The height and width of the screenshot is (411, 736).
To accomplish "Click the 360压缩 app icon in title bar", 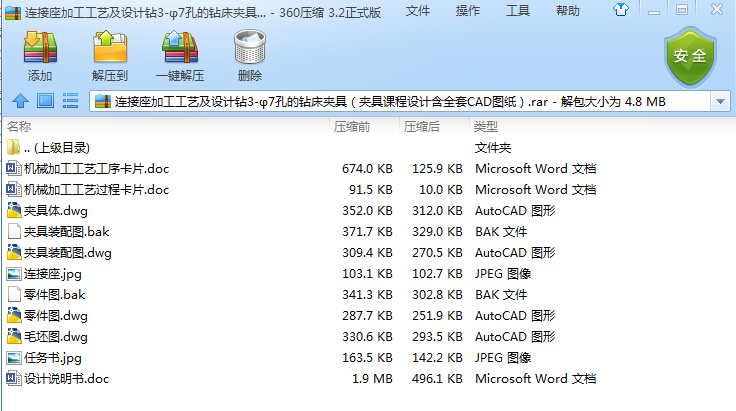I will 13,12.
